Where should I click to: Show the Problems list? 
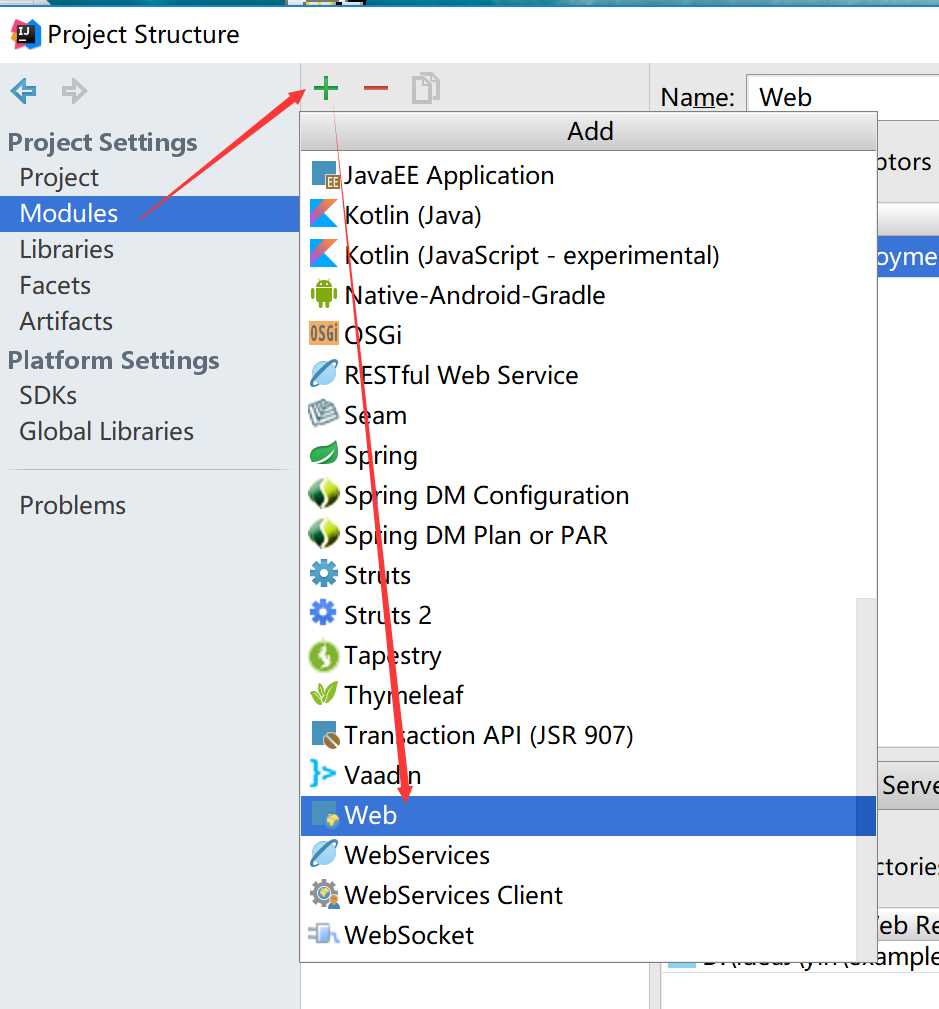pos(149,506)
